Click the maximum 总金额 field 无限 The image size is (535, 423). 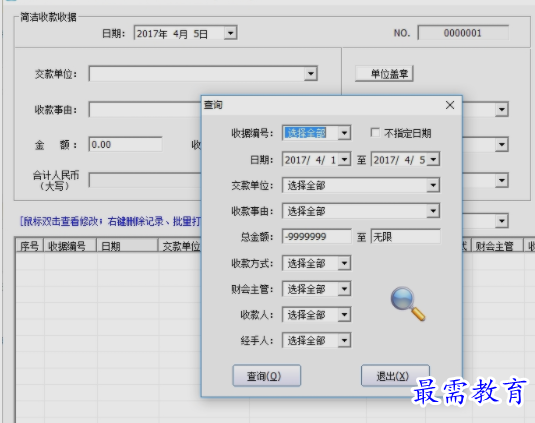406,236
